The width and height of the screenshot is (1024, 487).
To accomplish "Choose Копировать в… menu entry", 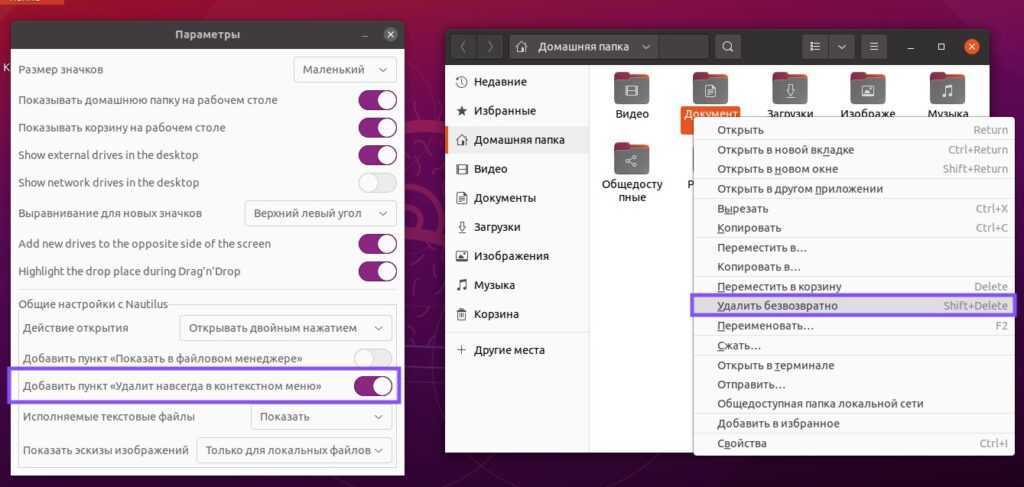I will point(854,267).
